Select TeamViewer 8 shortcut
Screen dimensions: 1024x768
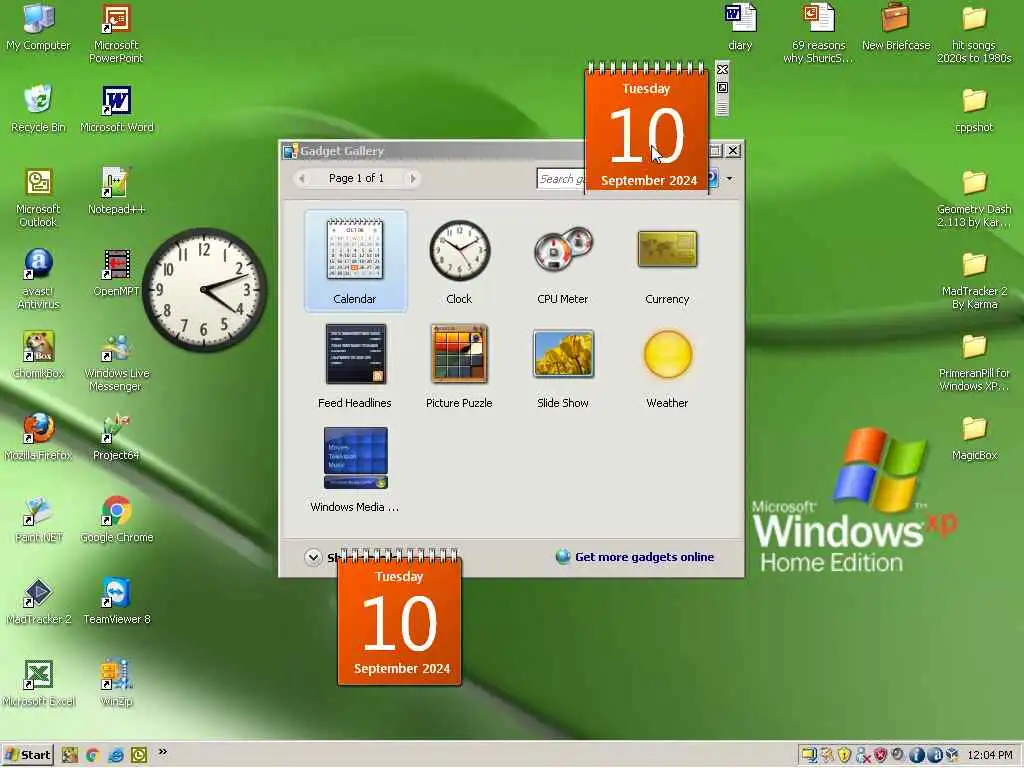[116, 602]
